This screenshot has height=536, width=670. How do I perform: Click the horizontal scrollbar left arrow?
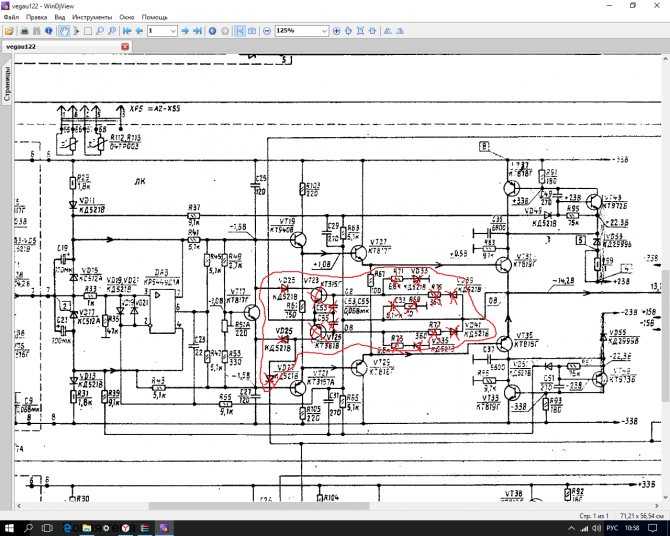[x=18, y=506]
